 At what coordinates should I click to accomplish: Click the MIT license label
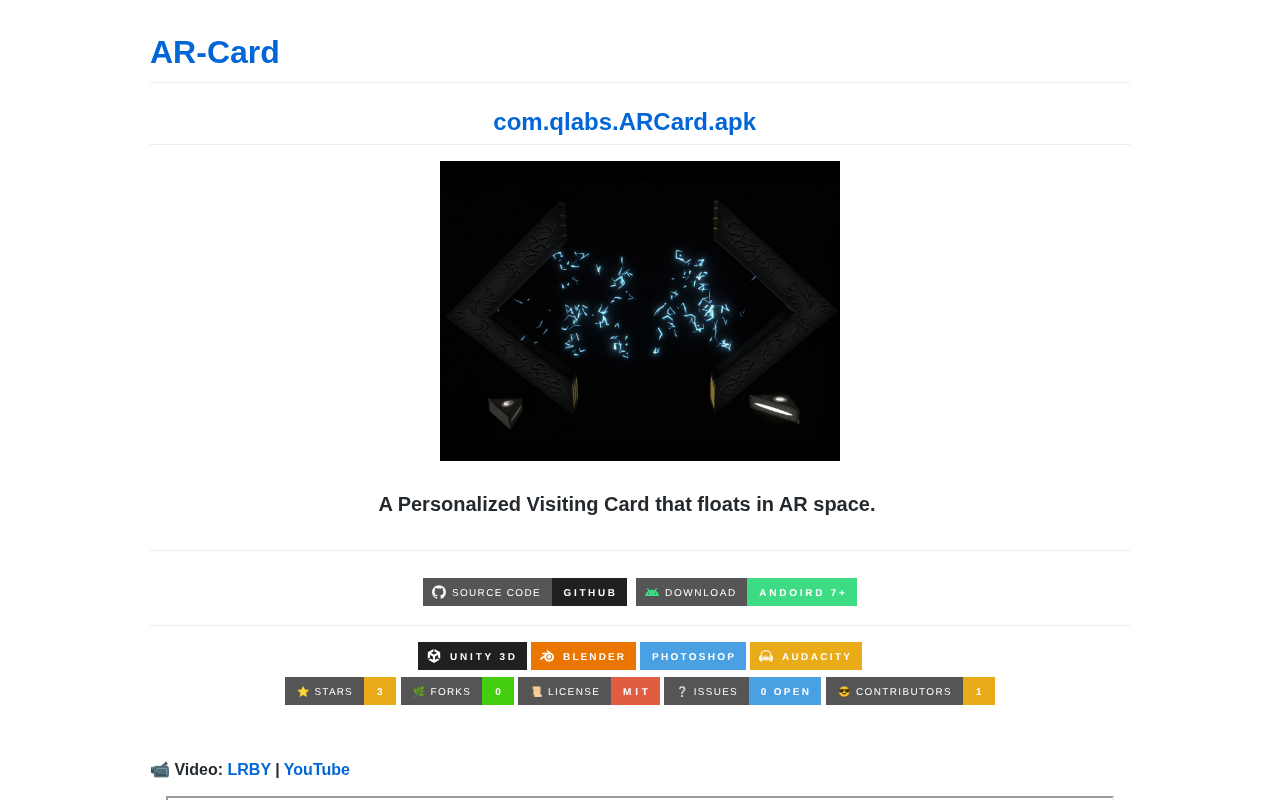(x=636, y=691)
